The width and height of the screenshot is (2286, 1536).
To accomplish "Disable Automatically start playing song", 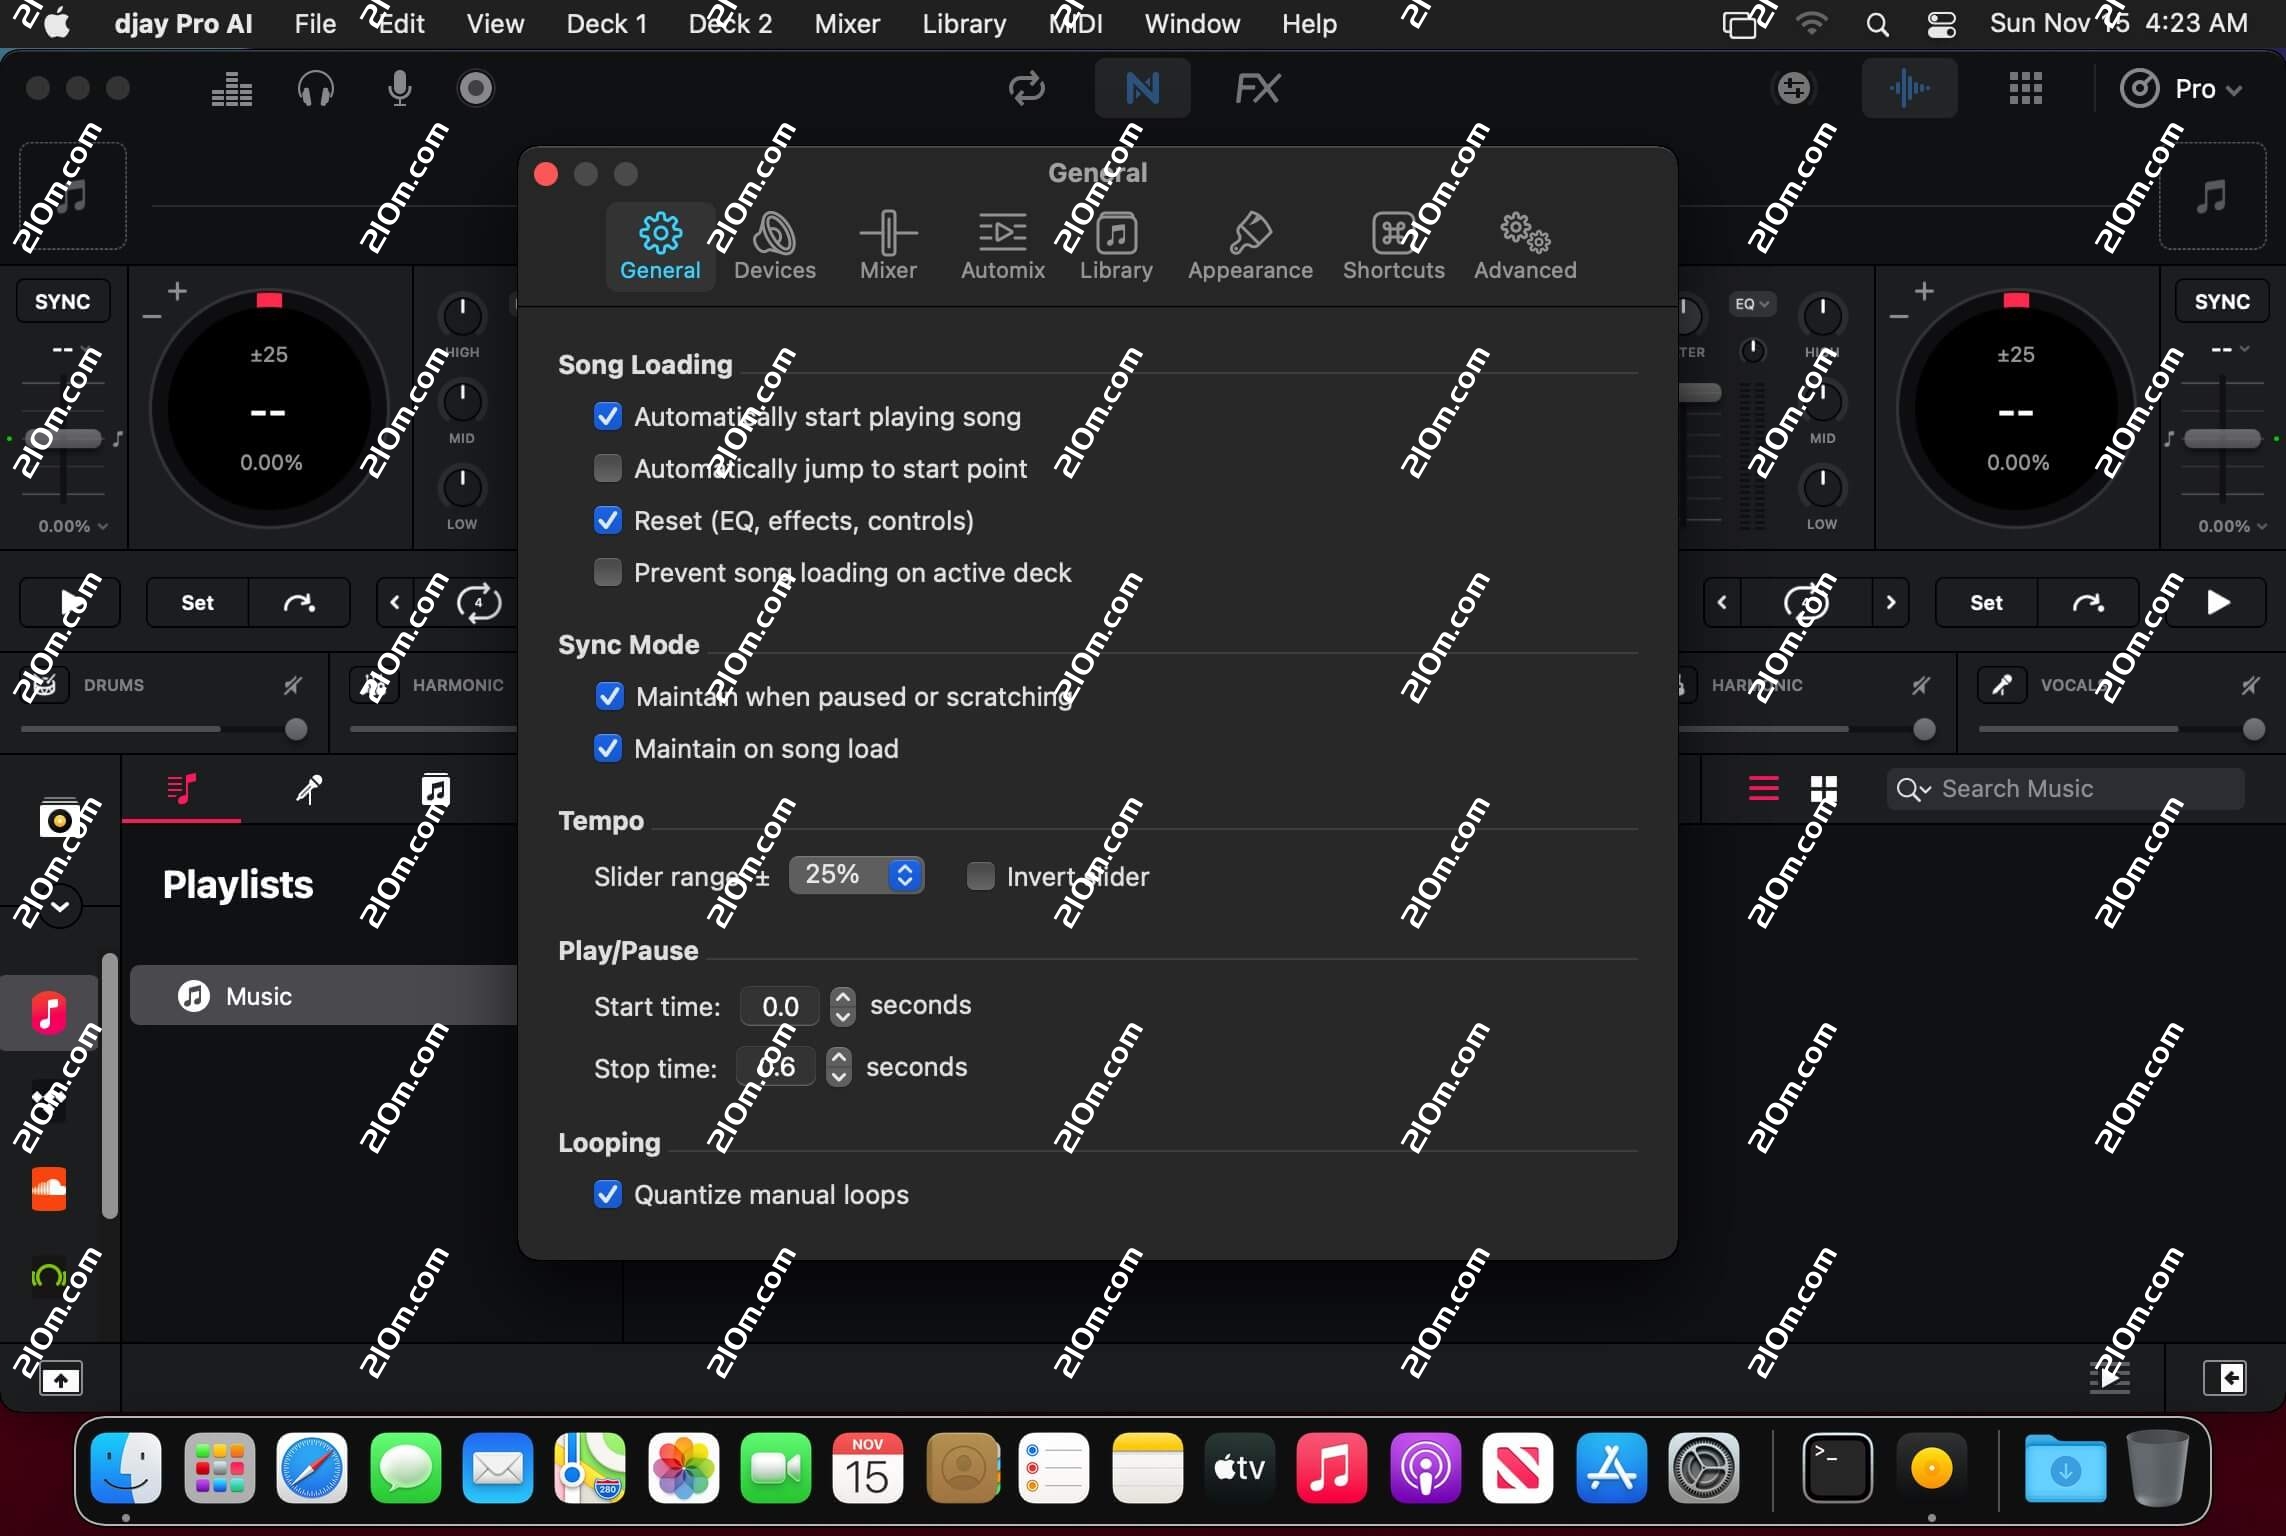I will [x=609, y=417].
